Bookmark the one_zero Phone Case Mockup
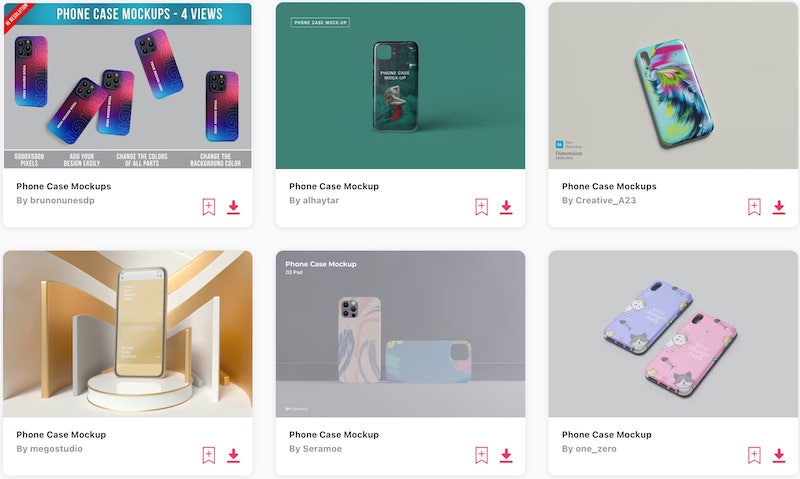Image resolution: width=800 pixels, height=479 pixels. (x=755, y=455)
